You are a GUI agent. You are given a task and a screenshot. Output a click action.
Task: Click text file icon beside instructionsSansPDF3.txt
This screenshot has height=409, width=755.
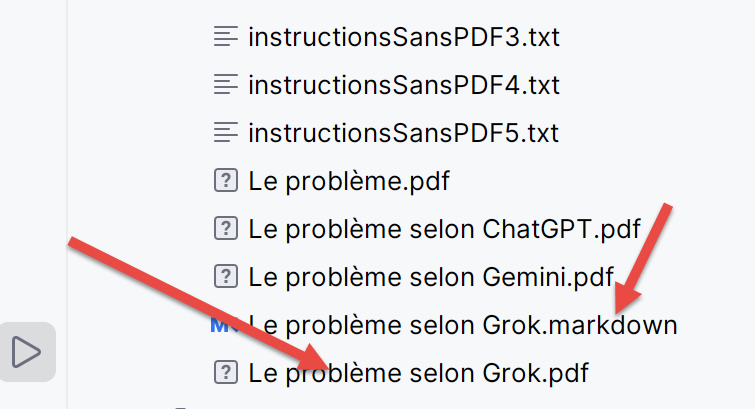pos(225,37)
